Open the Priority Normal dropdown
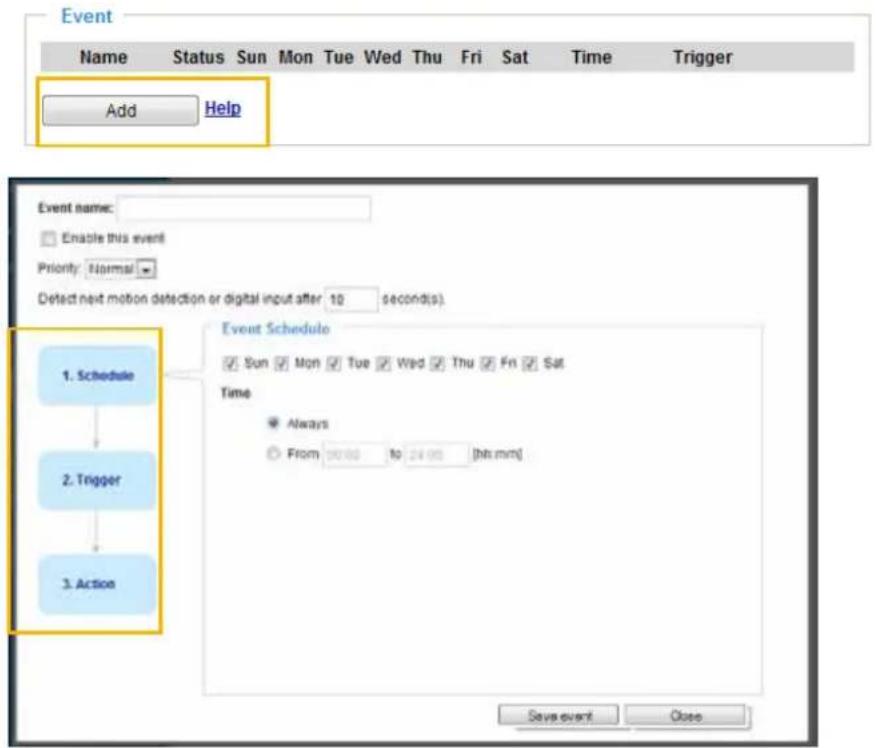Viewport: 876px width, 748px height. coord(121,269)
